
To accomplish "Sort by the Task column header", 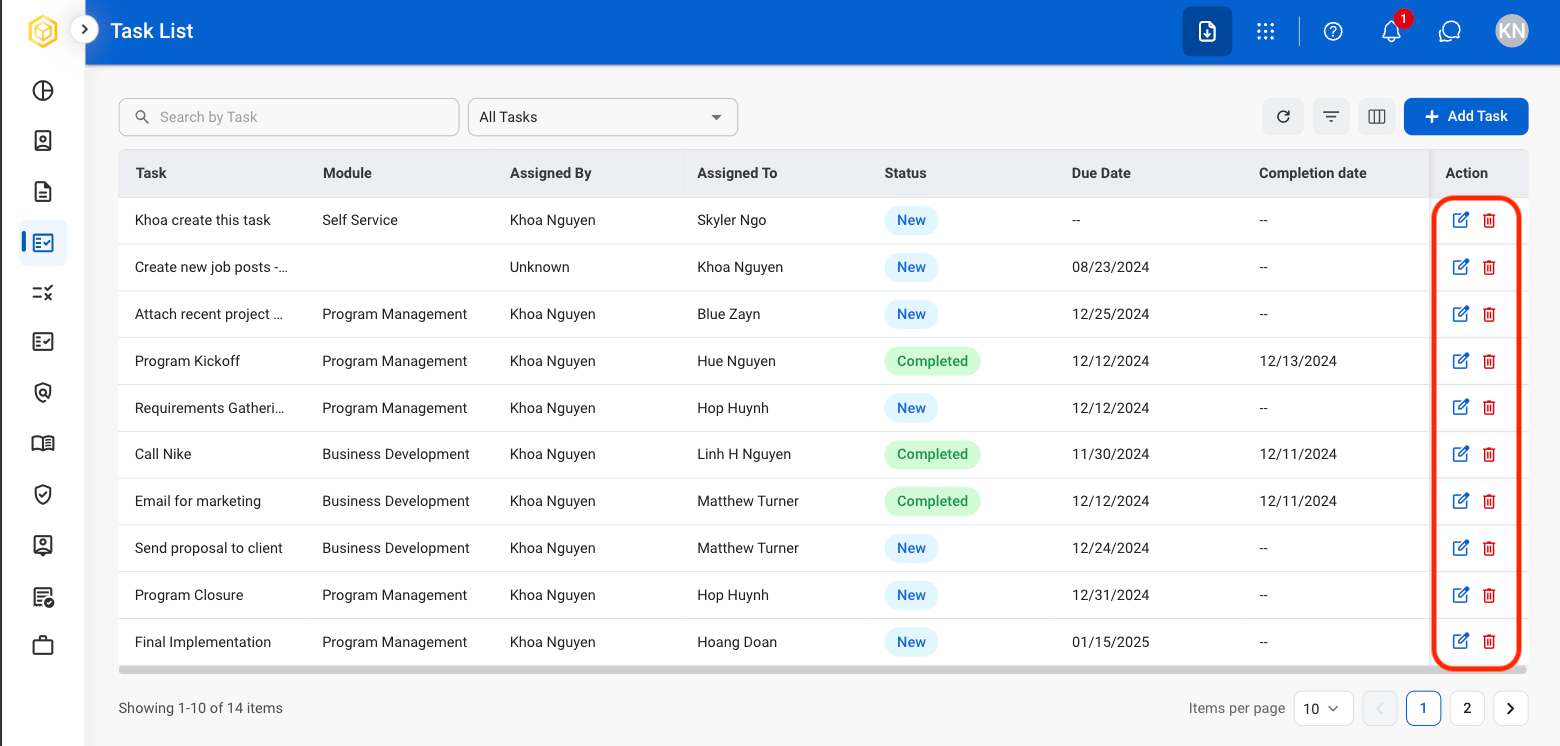I will [x=151, y=173].
